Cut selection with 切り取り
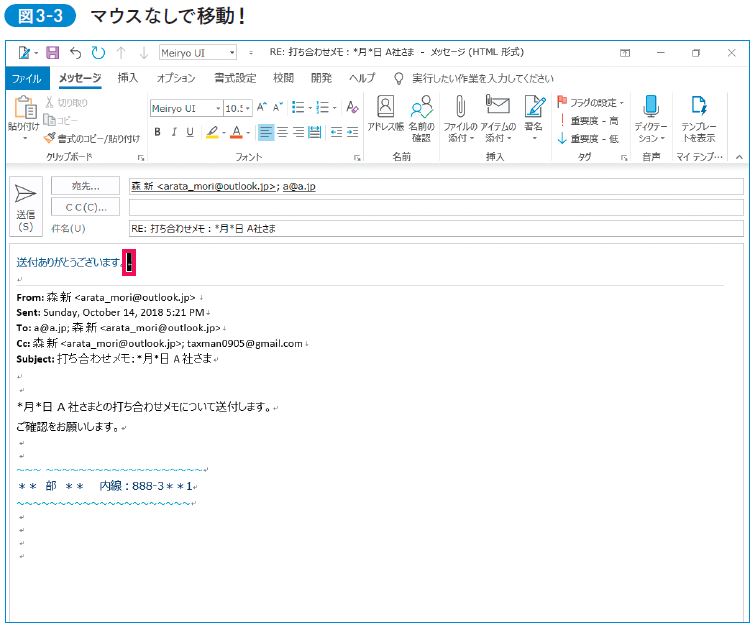756x628 pixels. tap(67, 102)
